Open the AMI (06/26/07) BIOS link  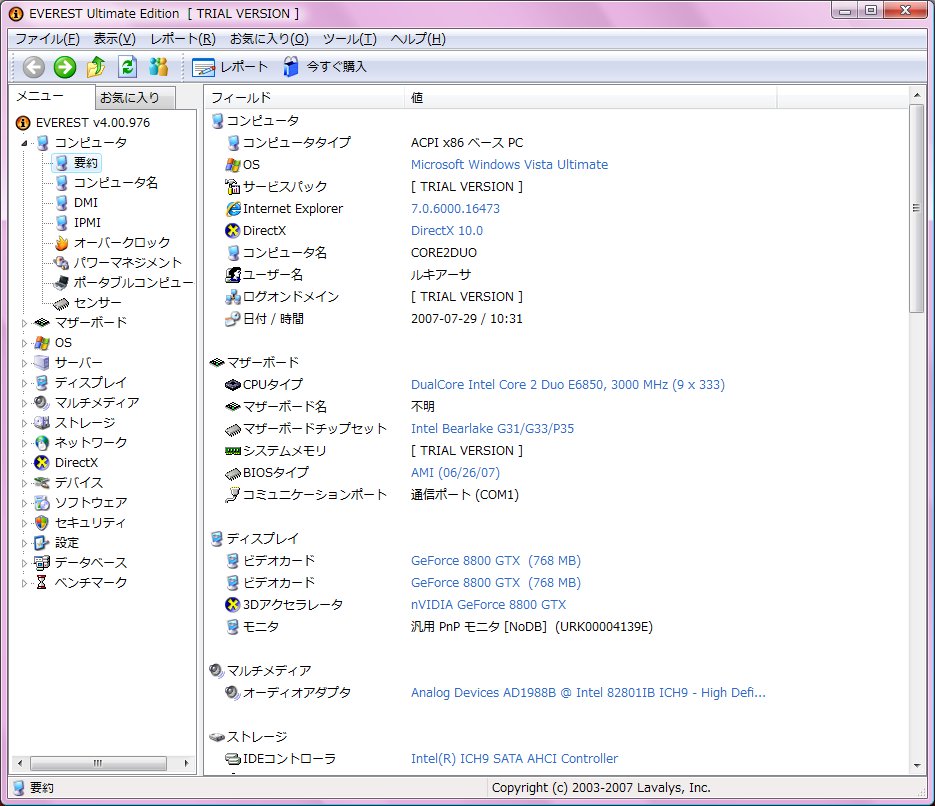click(455, 473)
